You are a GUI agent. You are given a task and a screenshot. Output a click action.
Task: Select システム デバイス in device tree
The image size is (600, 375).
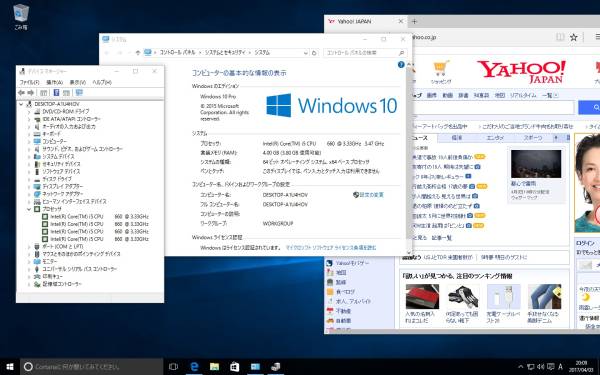(58, 157)
